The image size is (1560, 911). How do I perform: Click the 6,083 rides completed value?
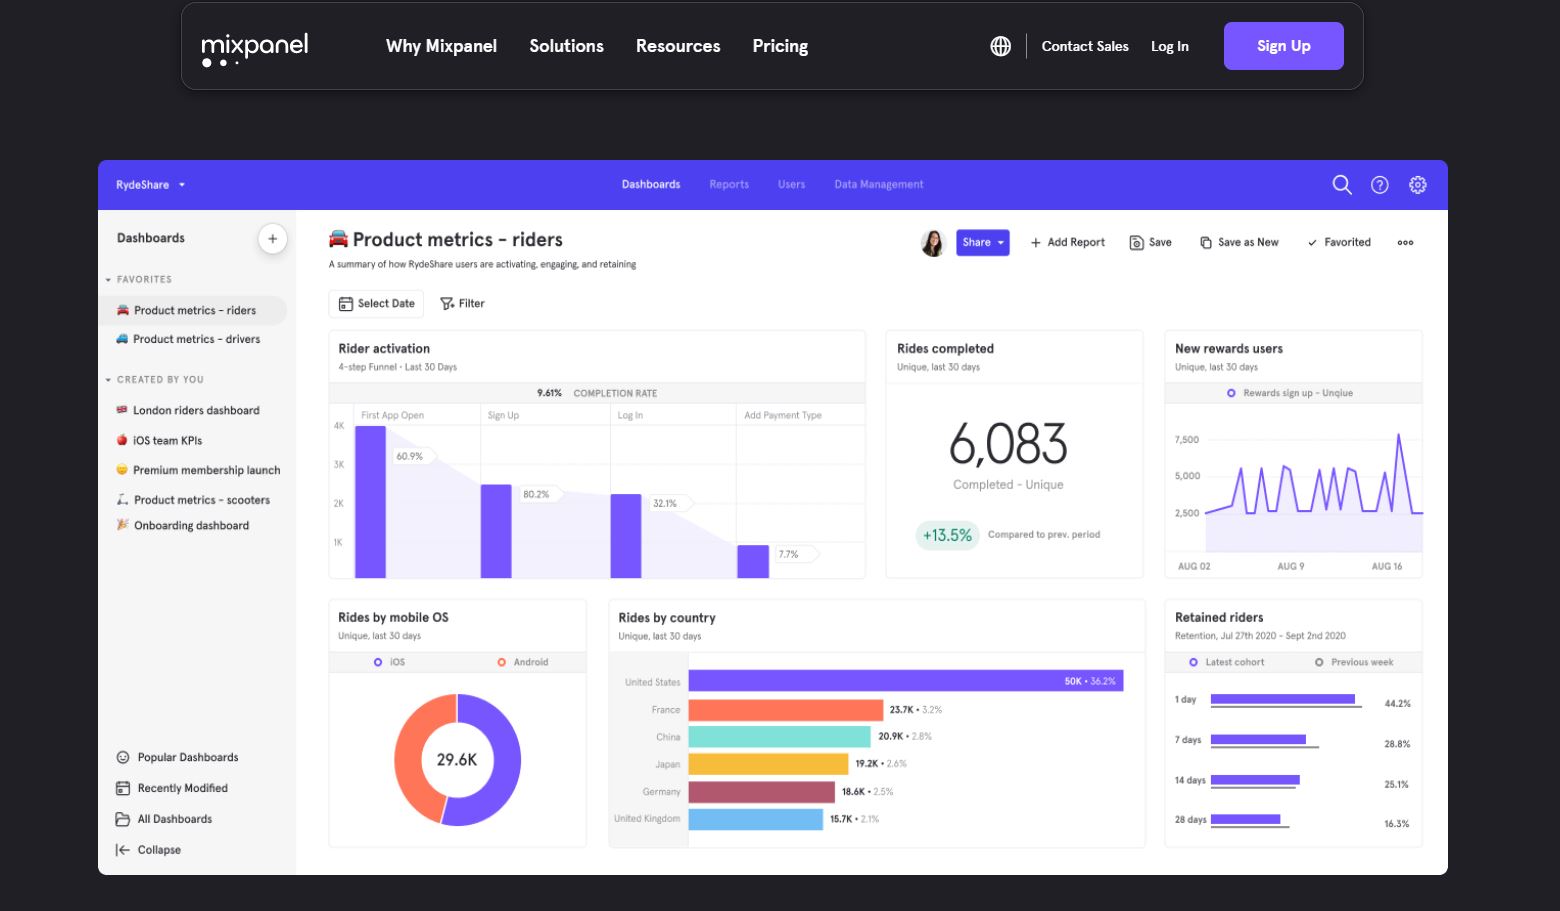point(1008,444)
